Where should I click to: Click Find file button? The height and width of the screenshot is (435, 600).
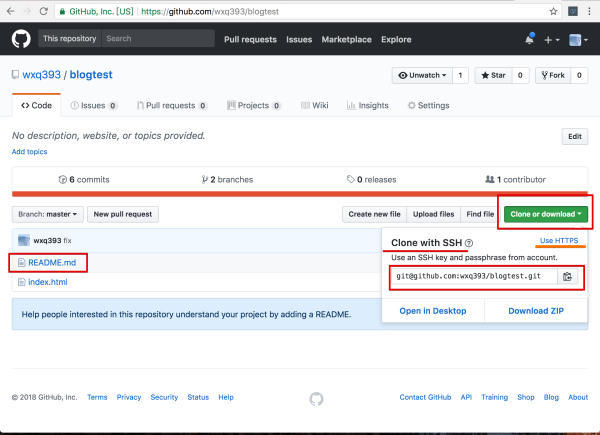[x=480, y=214]
